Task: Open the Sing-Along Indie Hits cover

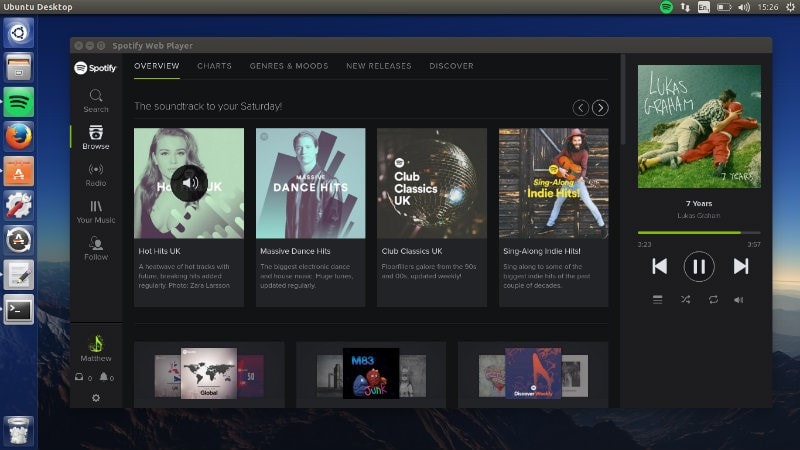Action: click(554, 183)
